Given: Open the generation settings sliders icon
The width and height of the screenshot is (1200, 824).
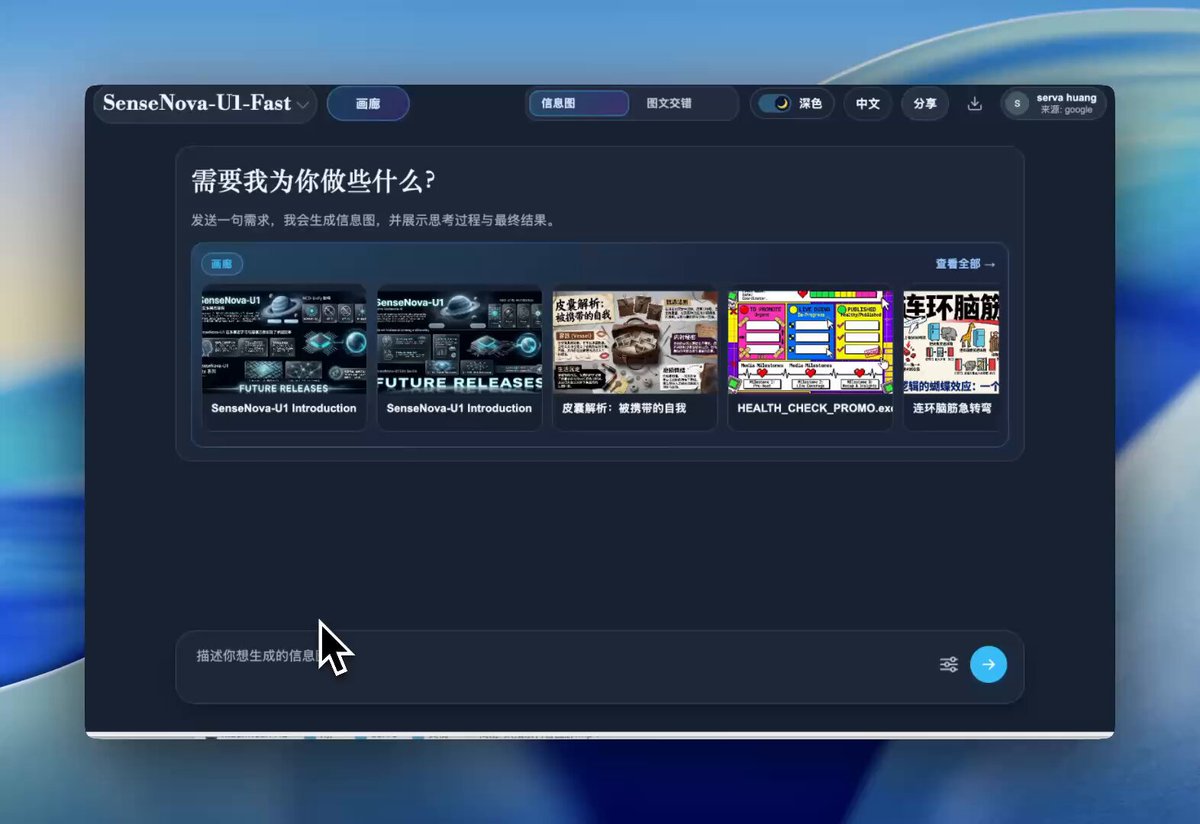Looking at the screenshot, I should pyautogui.click(x=949, y=664).
